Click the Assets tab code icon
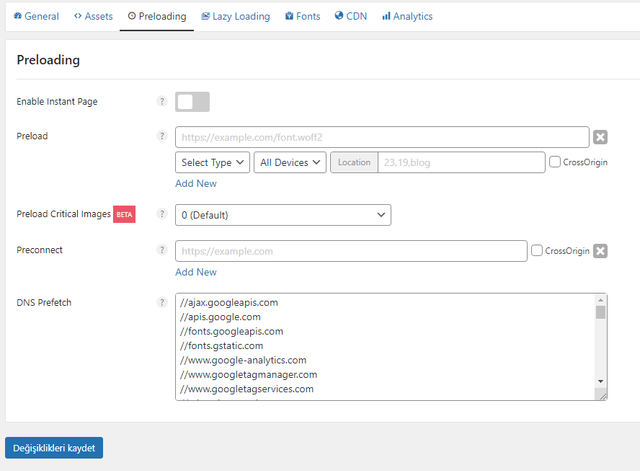 (78, 16)
